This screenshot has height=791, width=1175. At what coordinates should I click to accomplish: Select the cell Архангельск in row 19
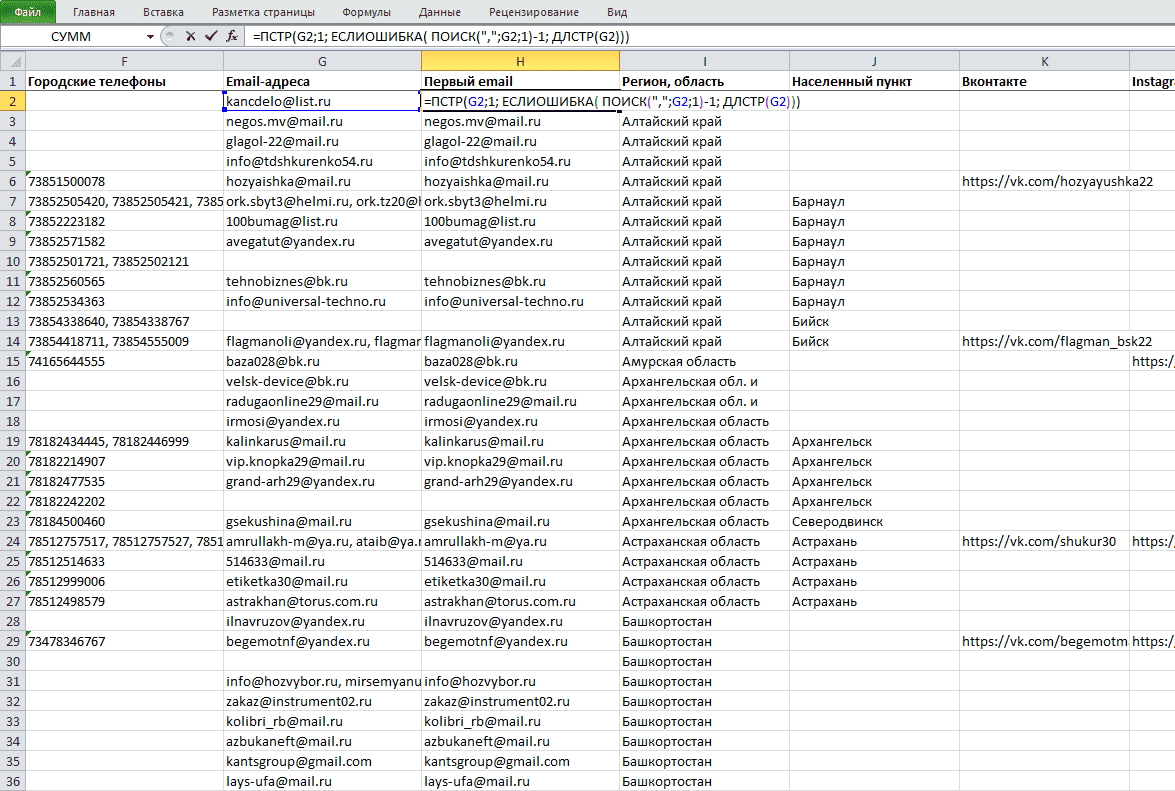(x=874, y=441)
